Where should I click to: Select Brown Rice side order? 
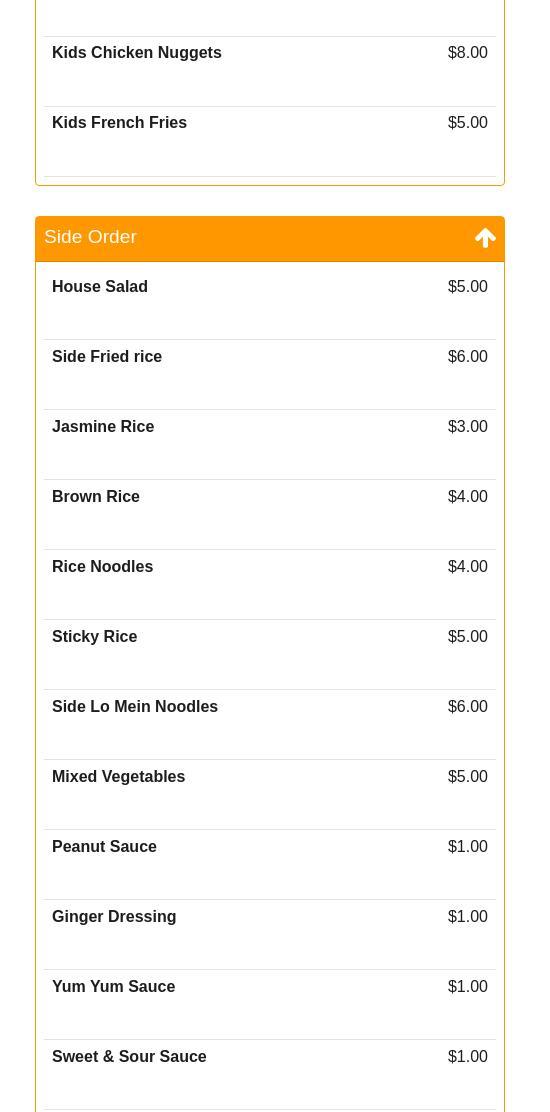click(270, 515)
